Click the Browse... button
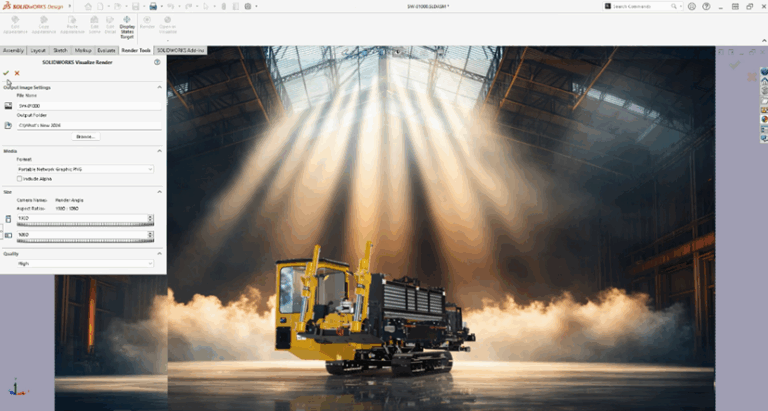This screenshot has height=411, width=768. pos(86,137)
